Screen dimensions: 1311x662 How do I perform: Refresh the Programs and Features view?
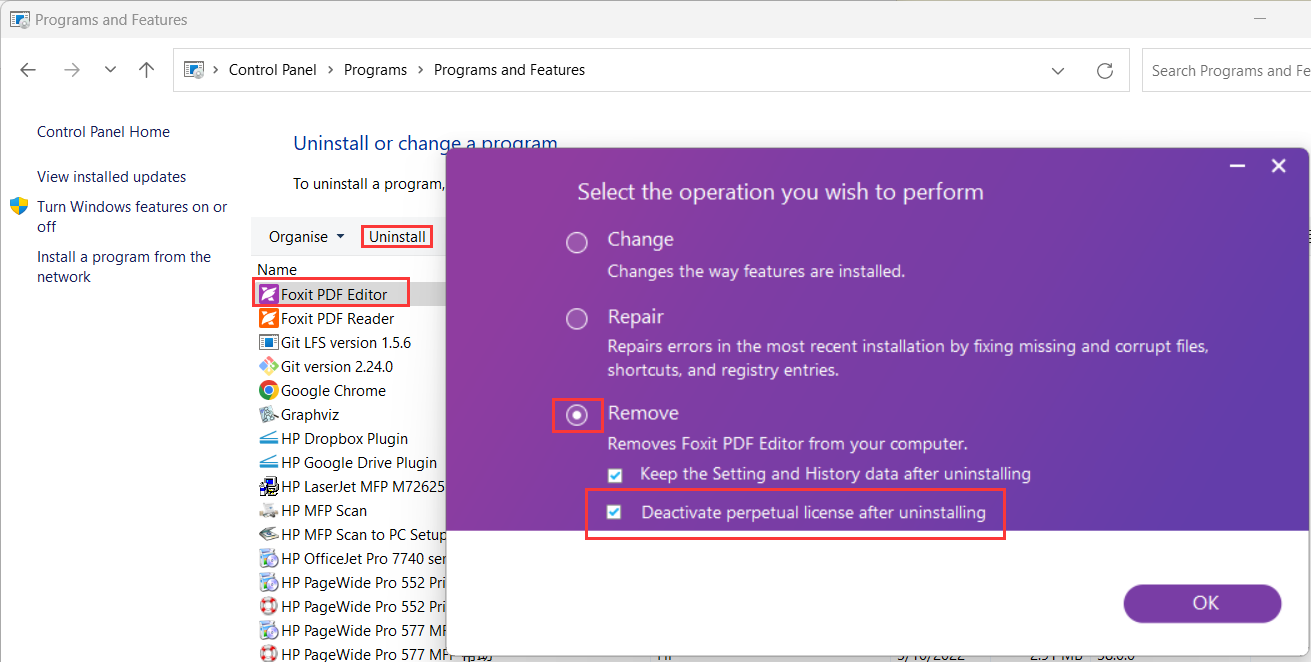coord(1105,70)
